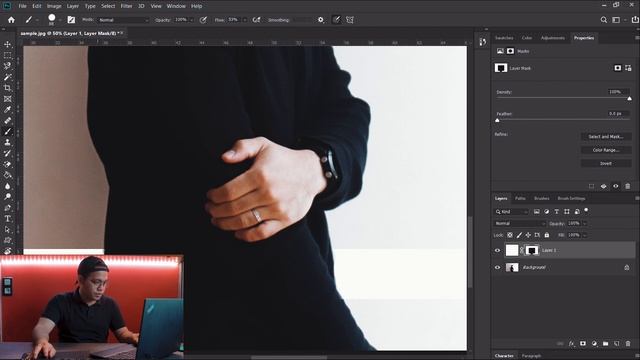Select the Dodge tool

7,197
